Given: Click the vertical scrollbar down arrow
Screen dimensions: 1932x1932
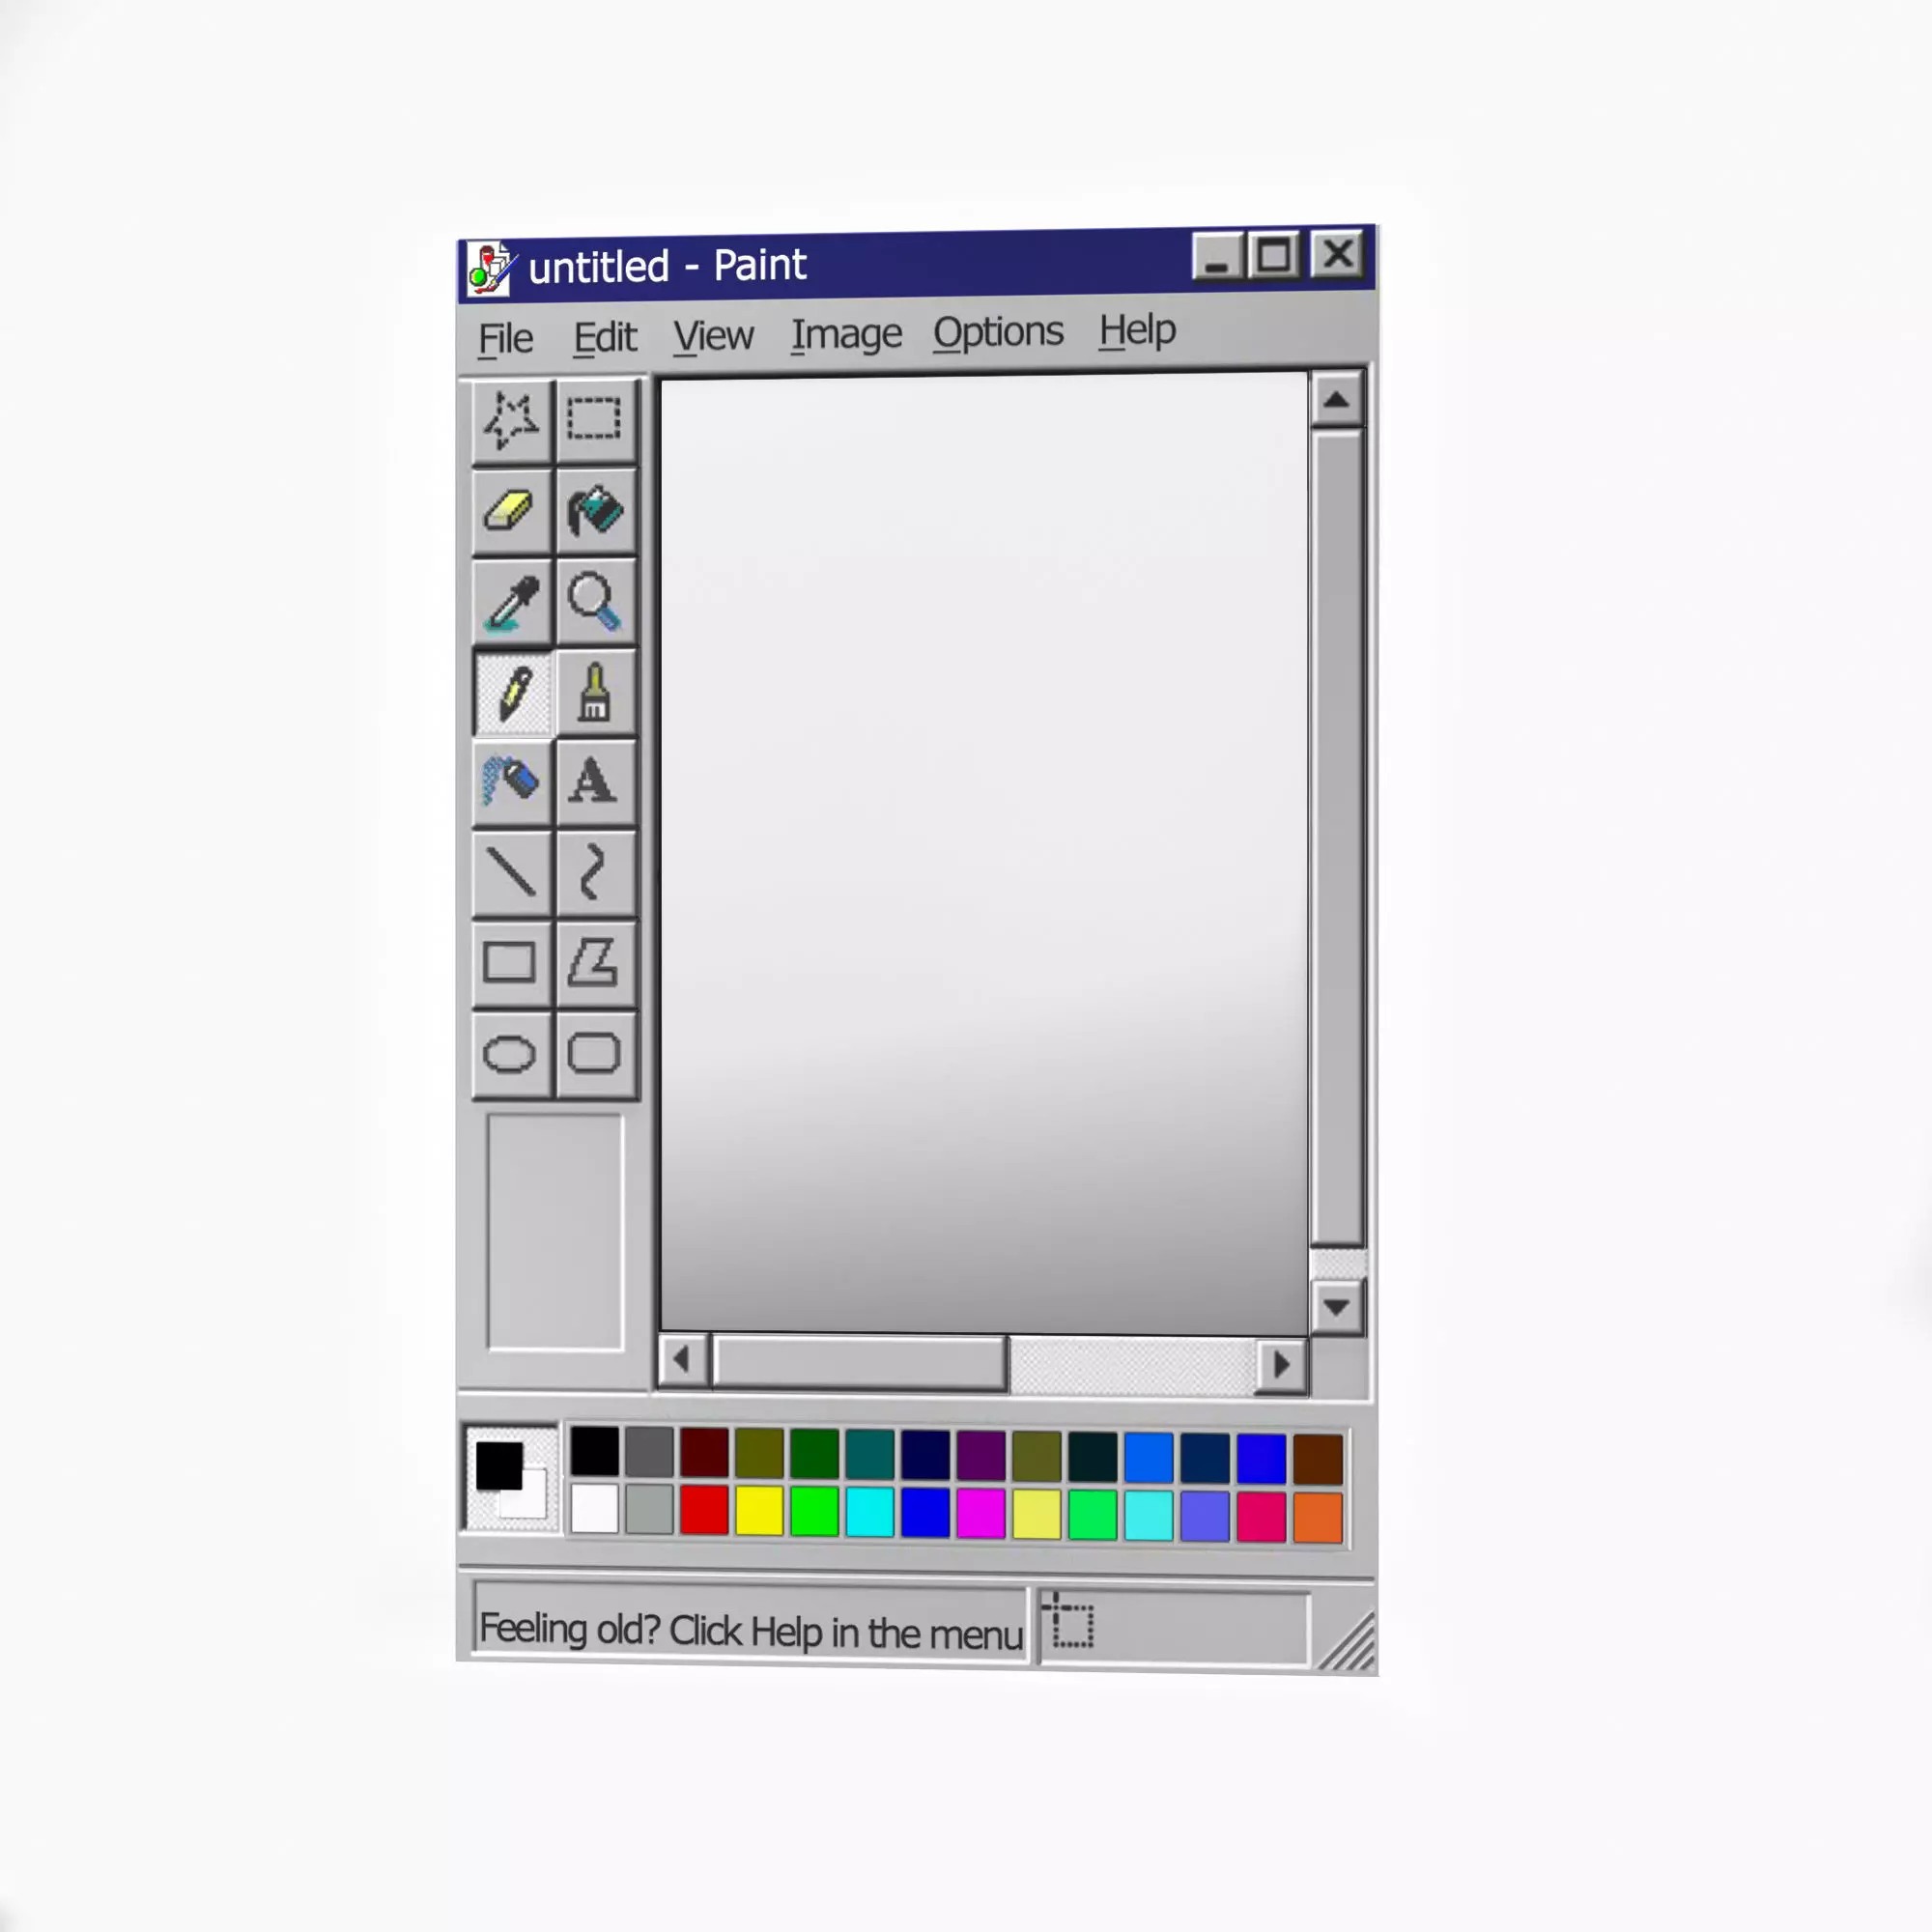Looking at the screenshot, I should (x=1336, y=1306).
